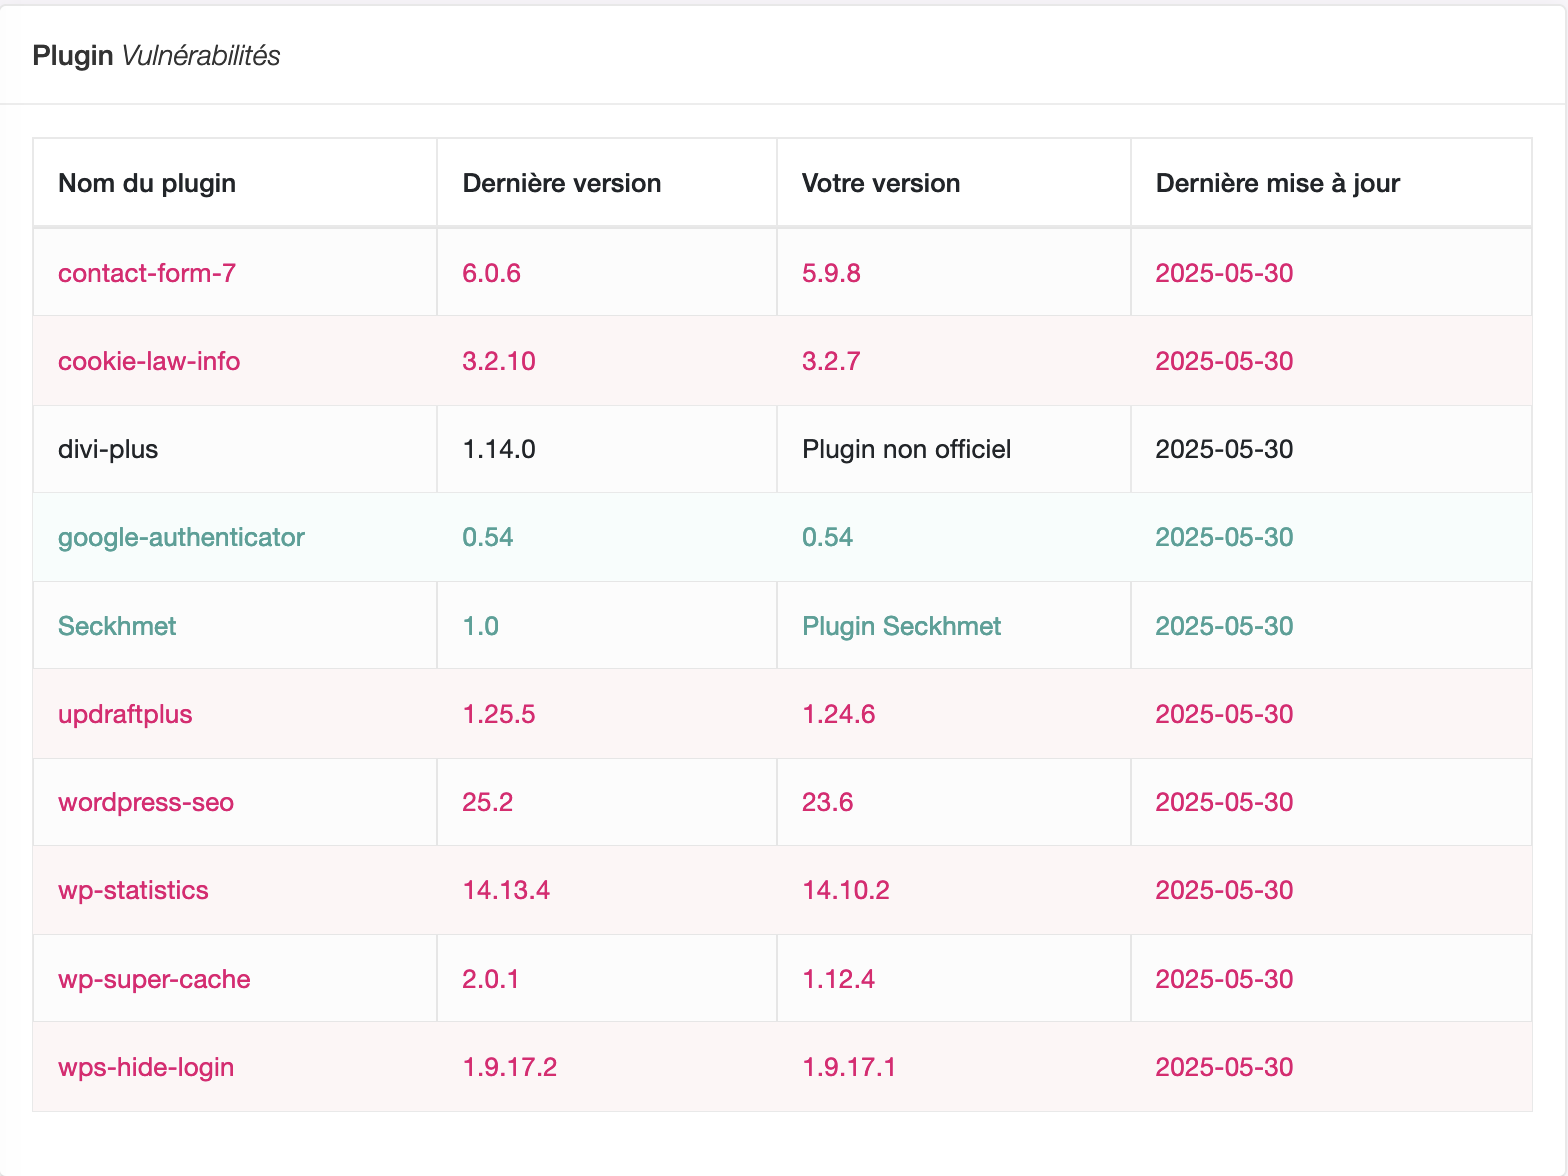The height and width of the screenshot is (1176, 1568).
Task: Click the installed version cell of google-authenticator
Action: click(x=828, y=537)
